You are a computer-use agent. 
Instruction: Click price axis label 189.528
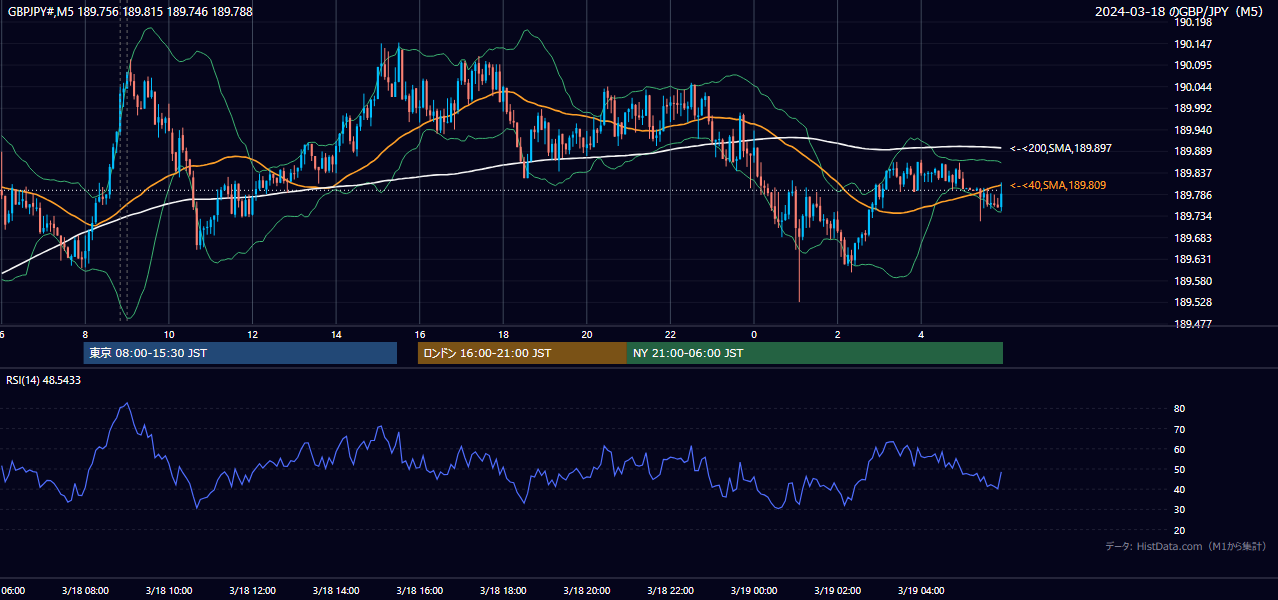(1194, 302)
